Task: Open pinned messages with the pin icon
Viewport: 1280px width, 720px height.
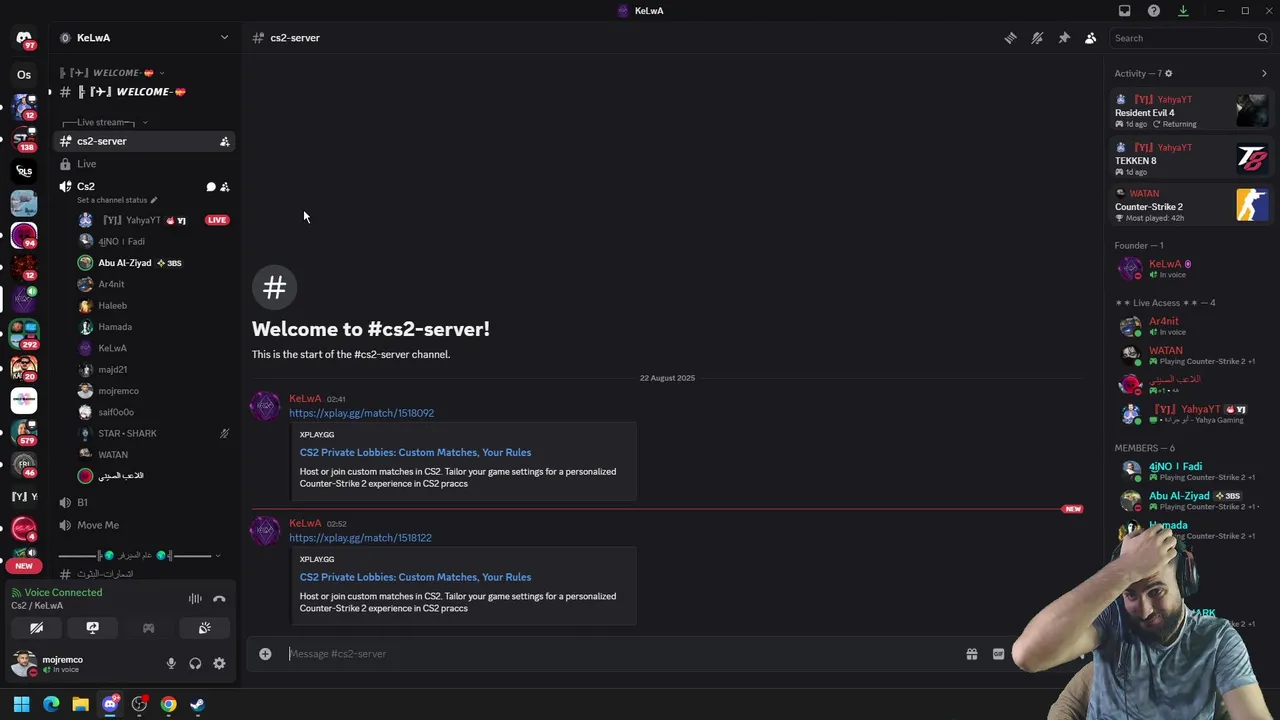Action: [1064, 38]
